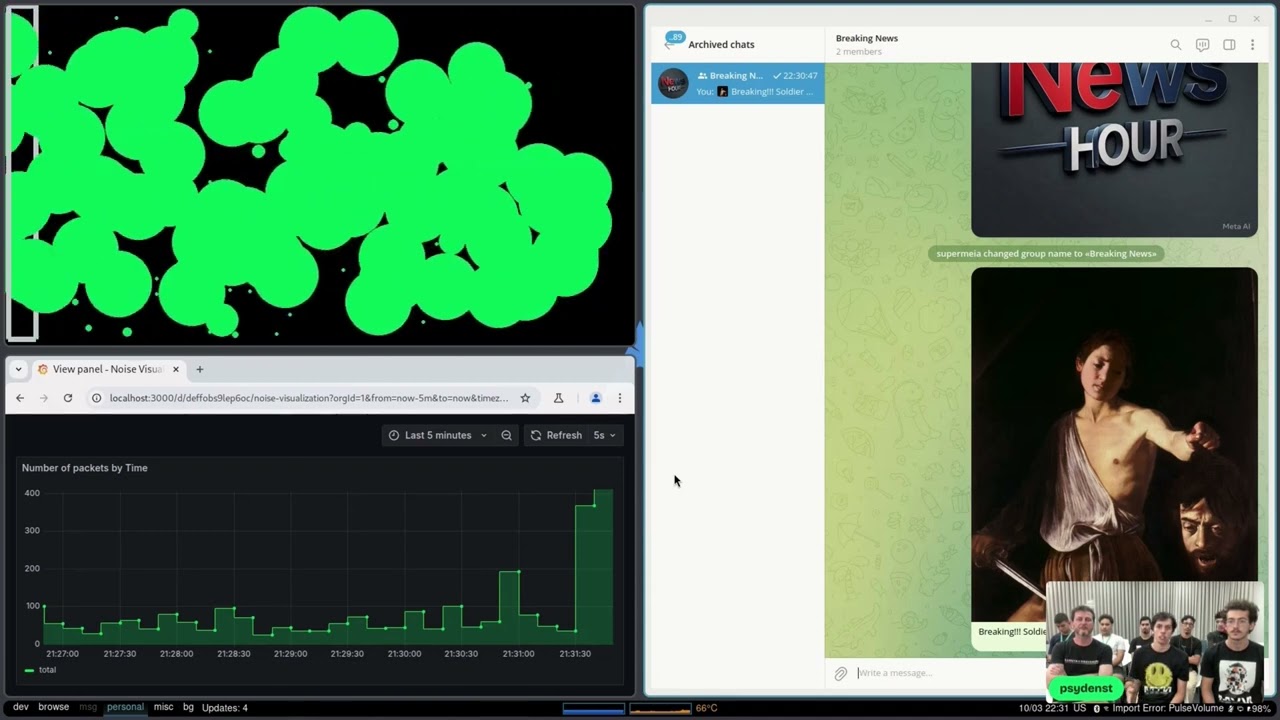Switch to bg workspace
Image resolution: width=1280 pixels, height=720 pixels.
[x=188, y=707]
